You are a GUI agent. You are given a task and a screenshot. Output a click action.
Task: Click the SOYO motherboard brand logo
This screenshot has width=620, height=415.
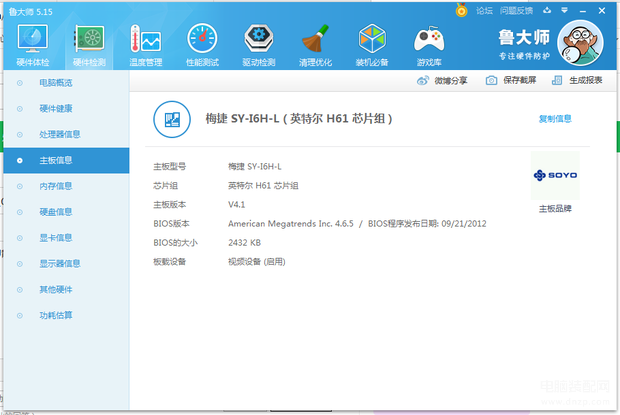(x=555, y=175)
